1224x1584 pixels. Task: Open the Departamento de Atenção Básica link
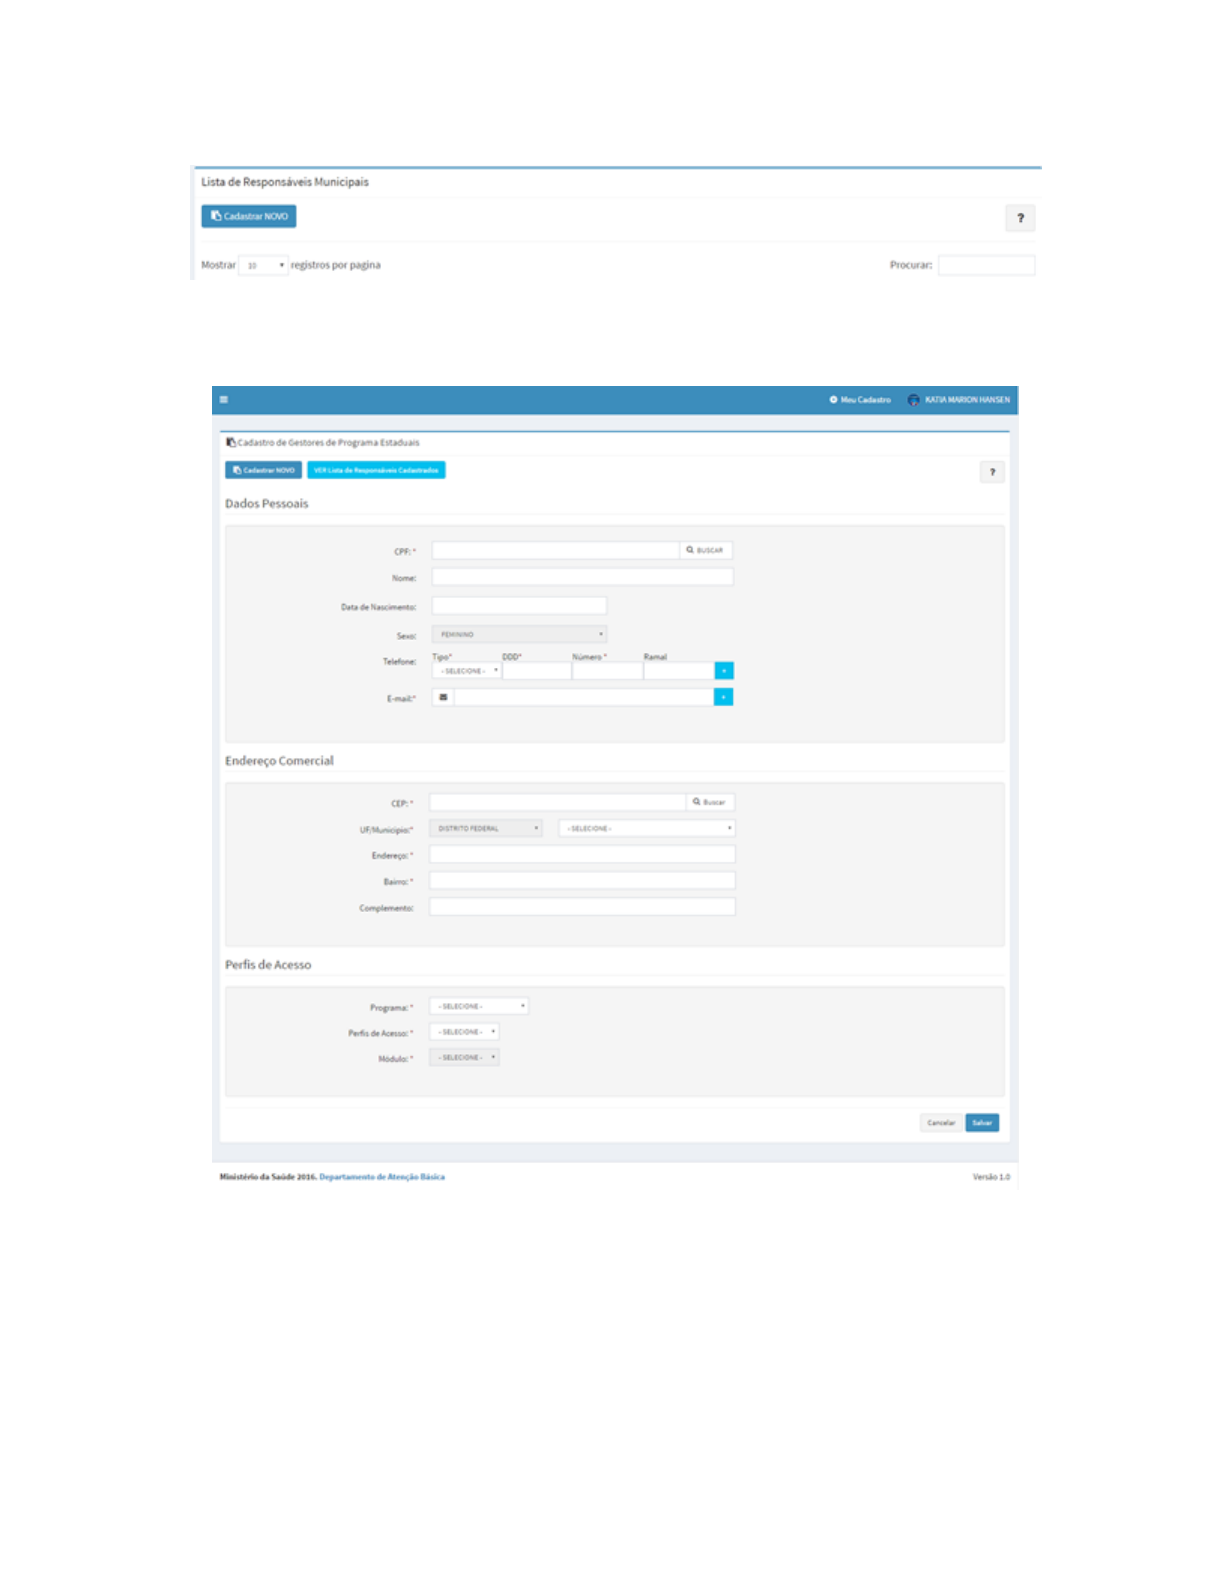pyautogui.click(x=382, y=1177)
